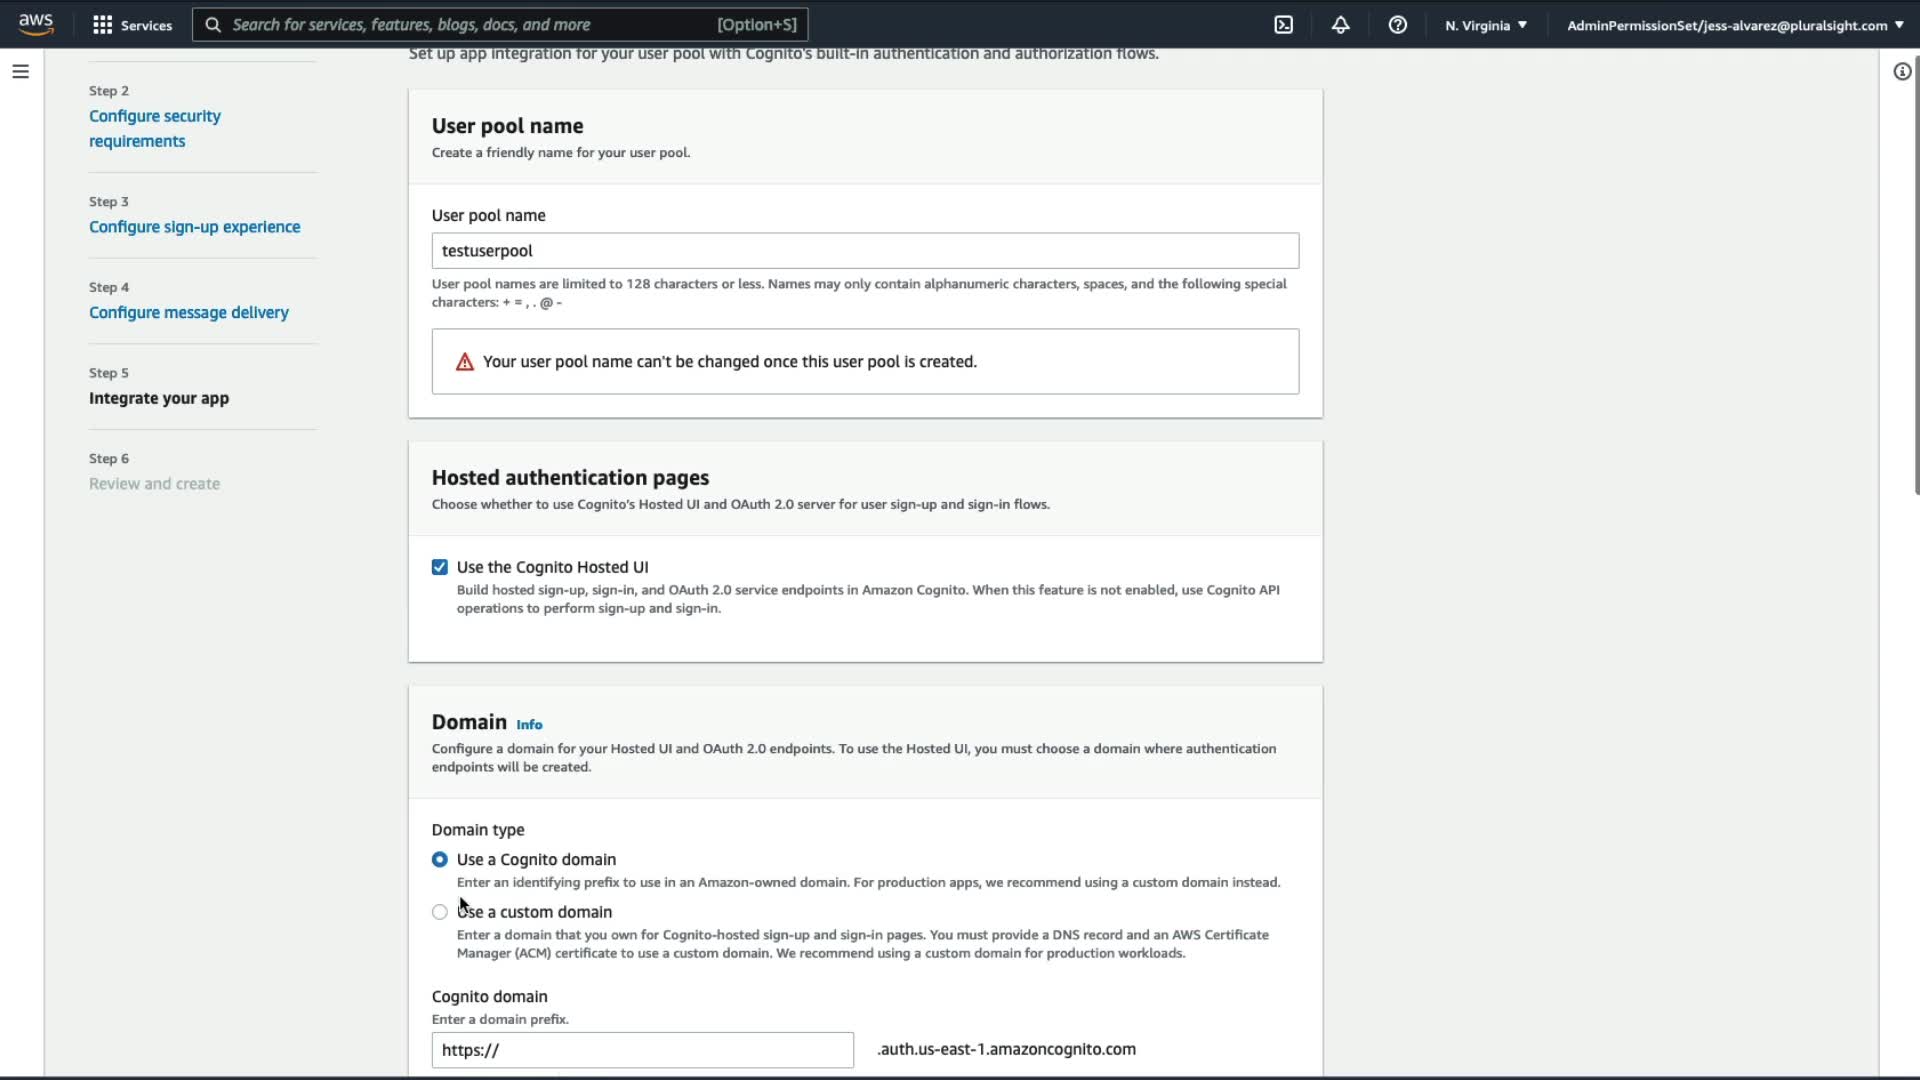Expand the AdminPermissionSet account menu
The width and height of the screenshot is (1920, 1080).
[x=1734, y=25]
